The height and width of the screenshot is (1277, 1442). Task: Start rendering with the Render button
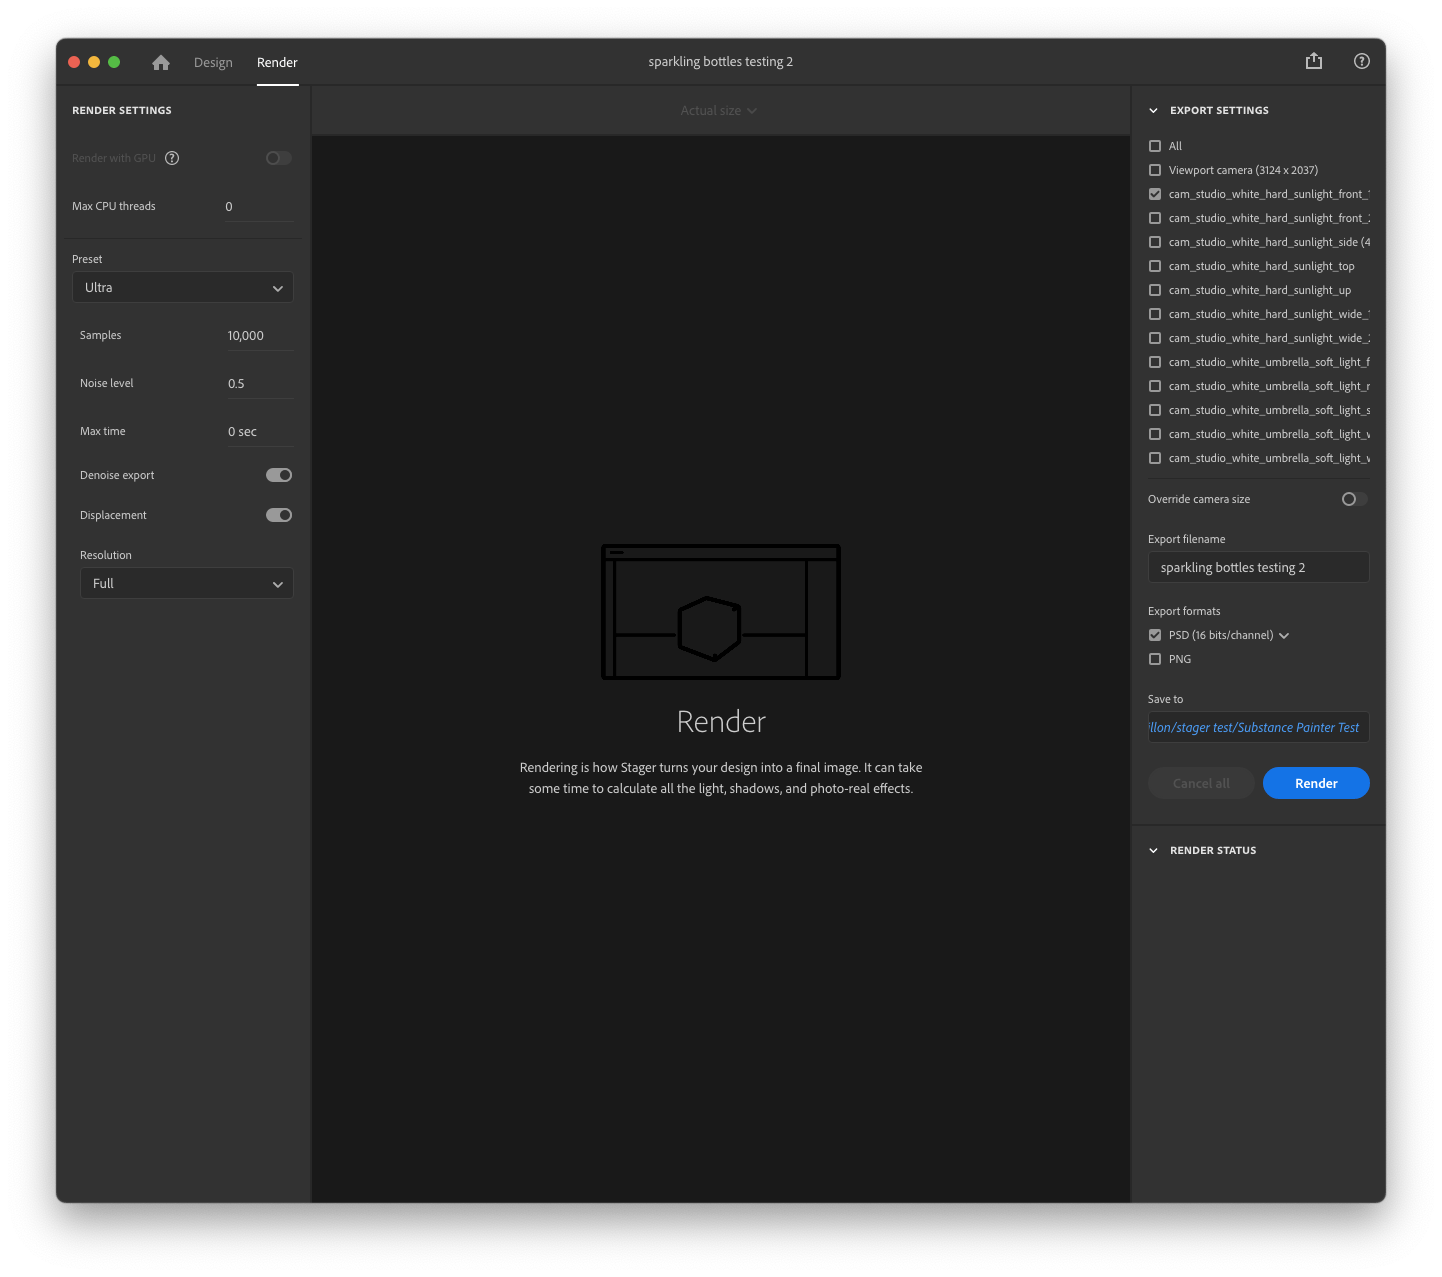coord(1316,783)
